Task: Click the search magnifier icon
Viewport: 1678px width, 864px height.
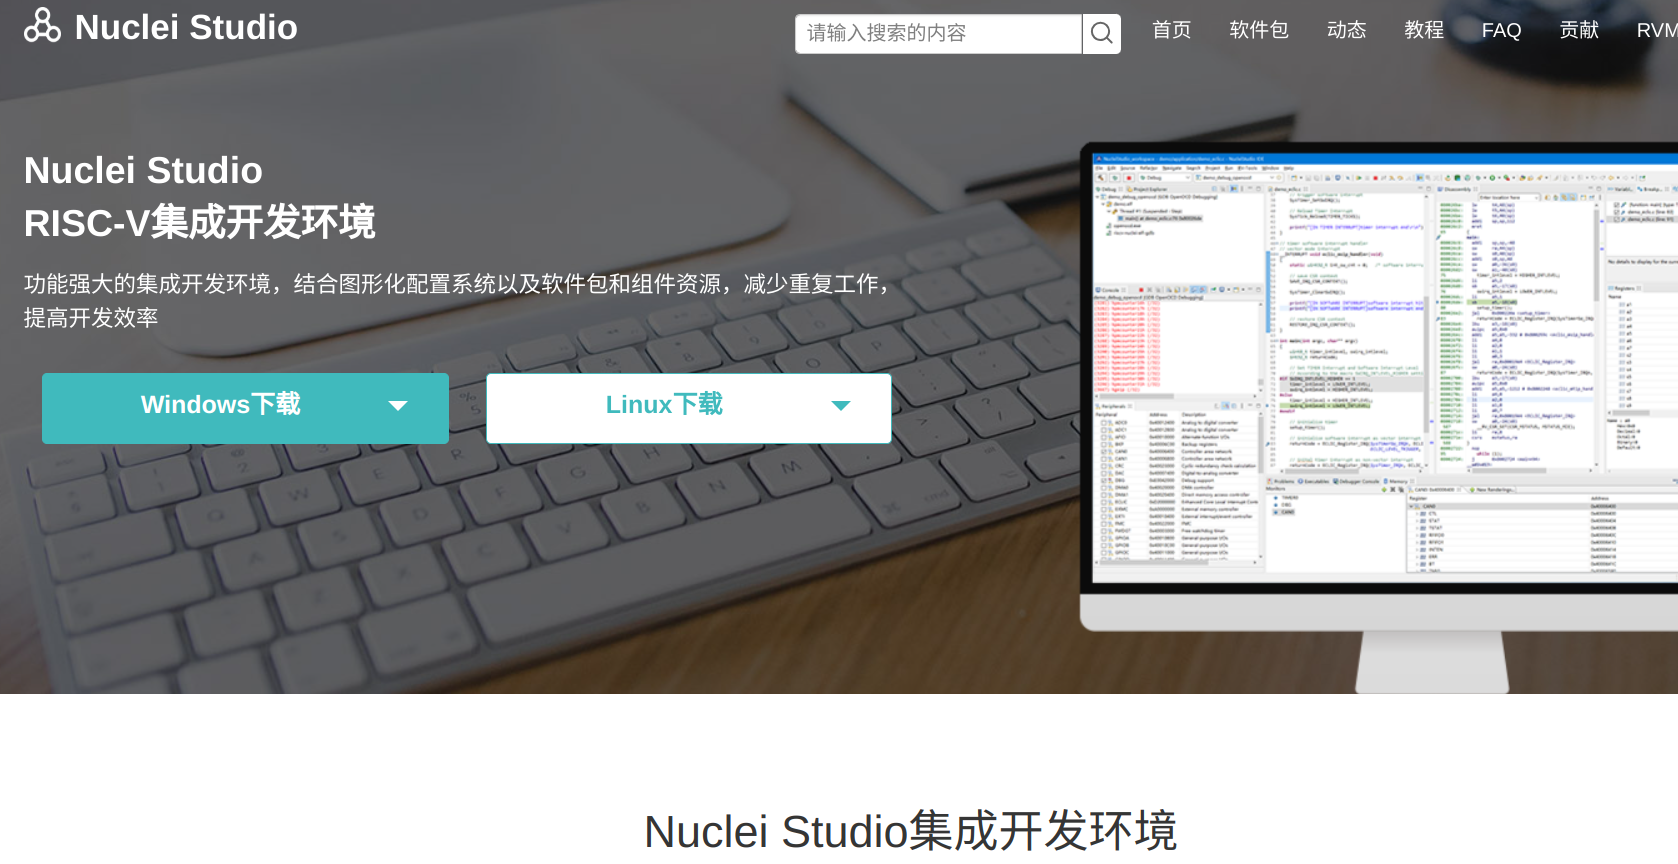Action: [1101, 34]
